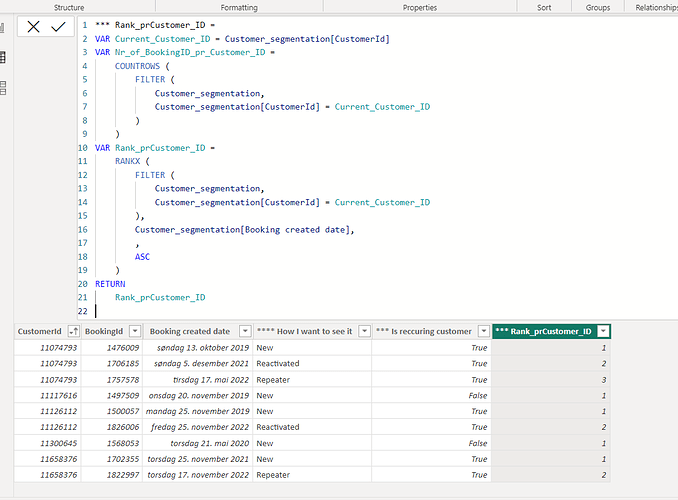The width and height of the screenshot is (678, 500).
Task: Select date cell fredag 25. november 2022
Action: point(200,427)
